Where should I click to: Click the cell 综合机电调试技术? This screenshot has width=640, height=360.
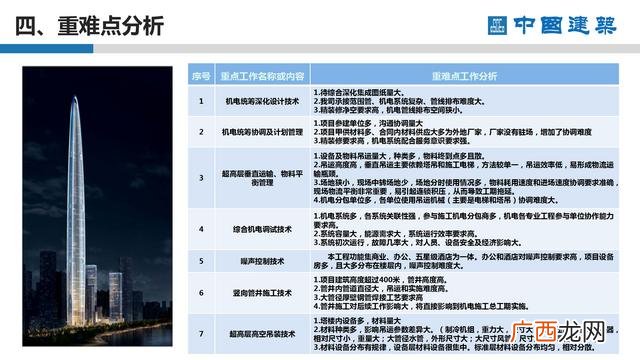pos(262,229)
